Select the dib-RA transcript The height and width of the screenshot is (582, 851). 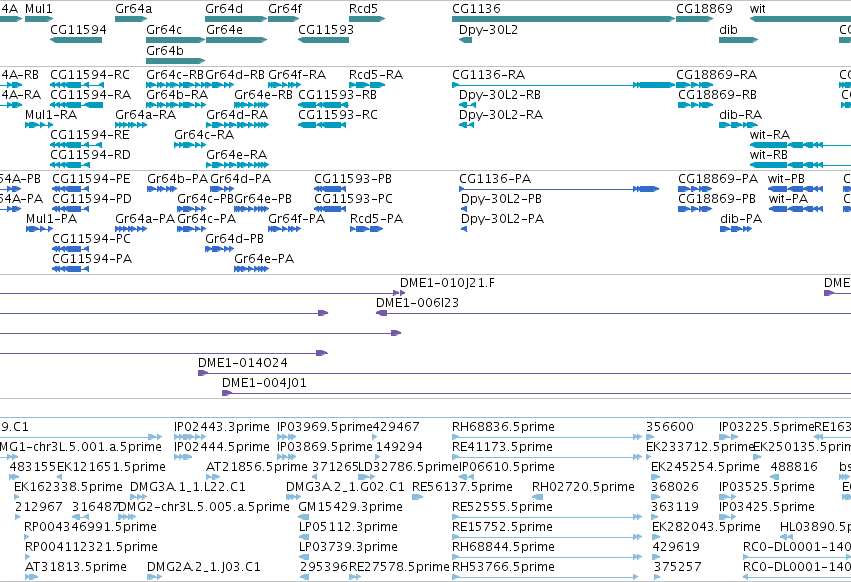coord(738,125)
